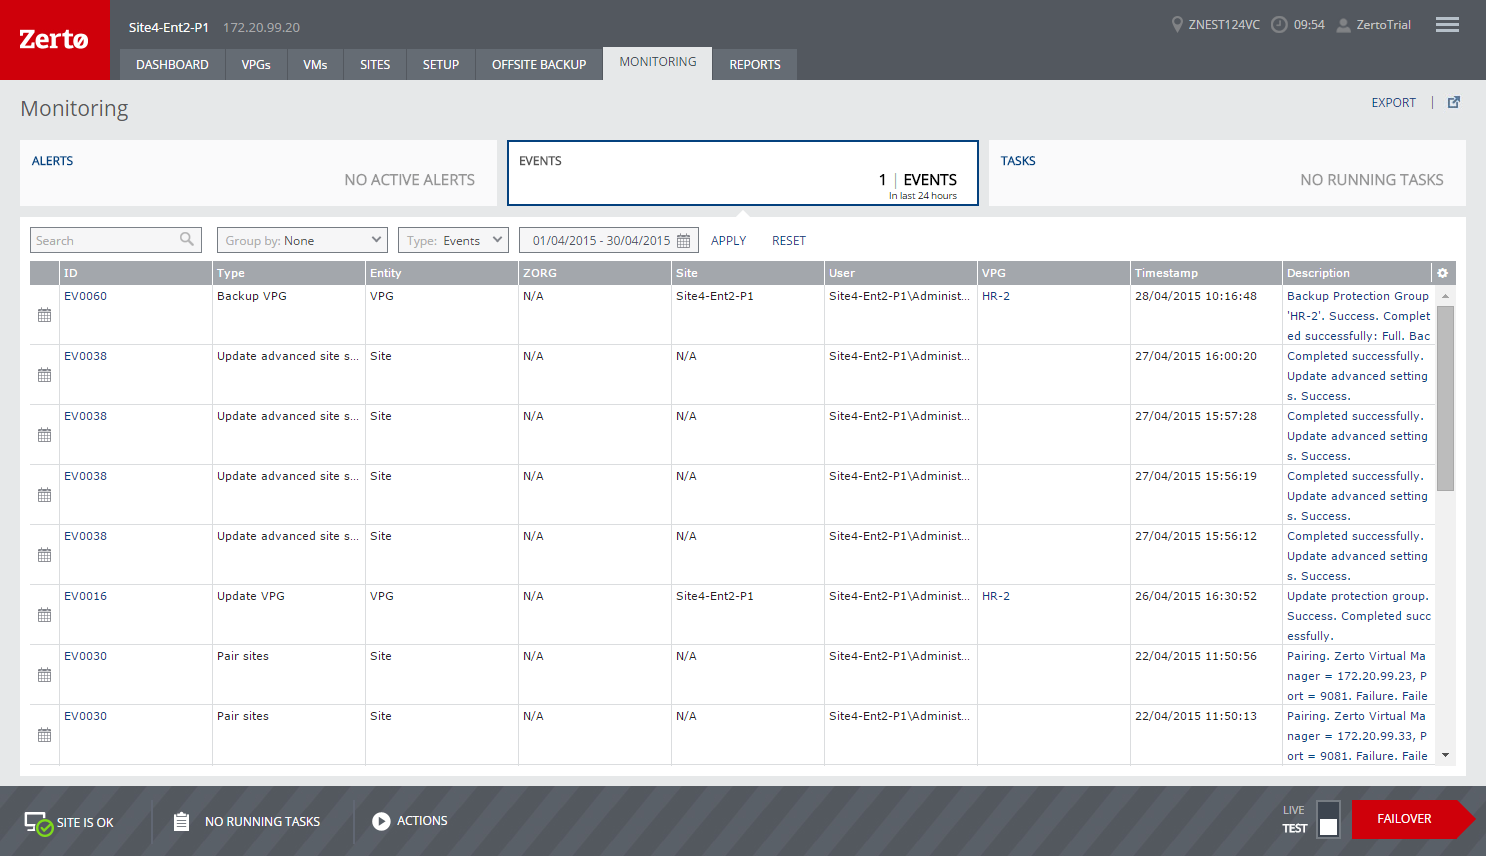
Task: Click the clock icon beside 09:54
Action: (x=1279, y=24)
